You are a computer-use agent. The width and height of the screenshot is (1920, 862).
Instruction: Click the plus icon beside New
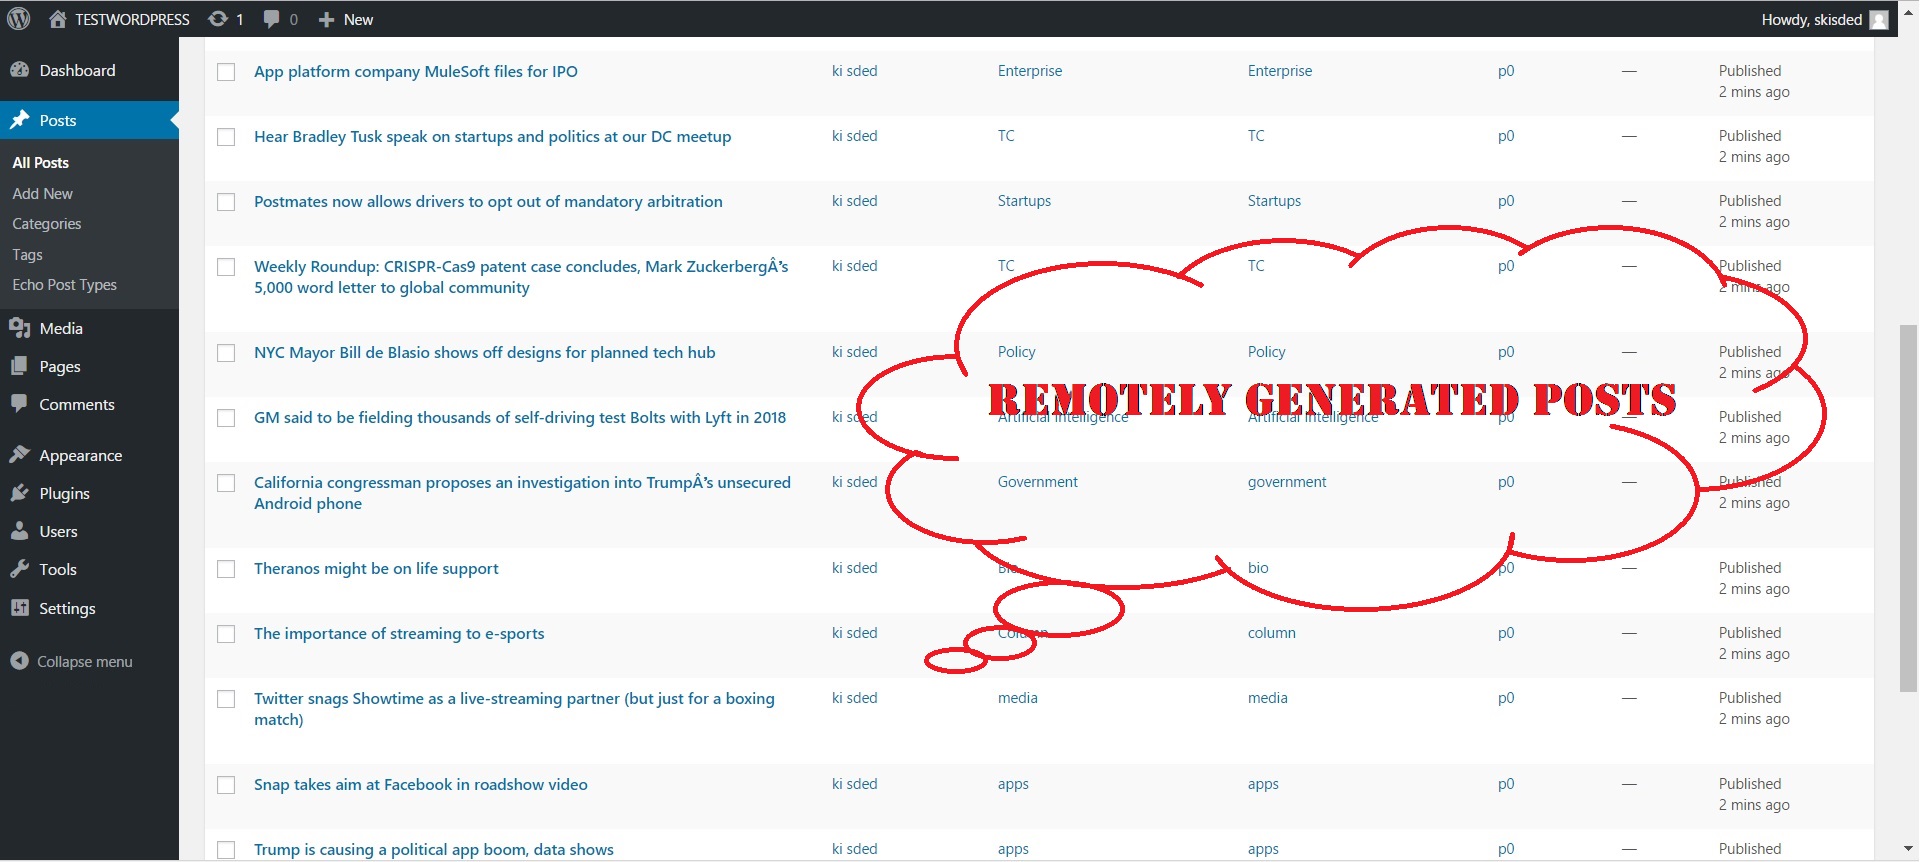click(326, 20)
